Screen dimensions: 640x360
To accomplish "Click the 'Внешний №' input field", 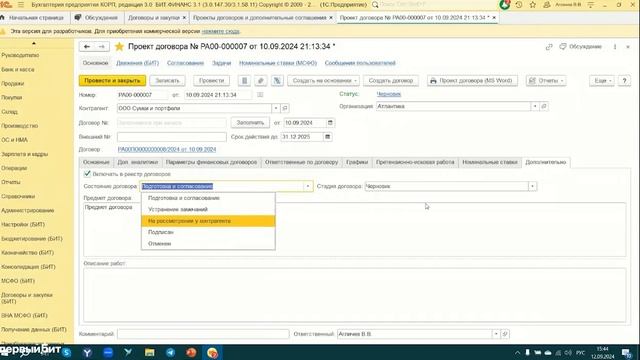I will 172,137.
